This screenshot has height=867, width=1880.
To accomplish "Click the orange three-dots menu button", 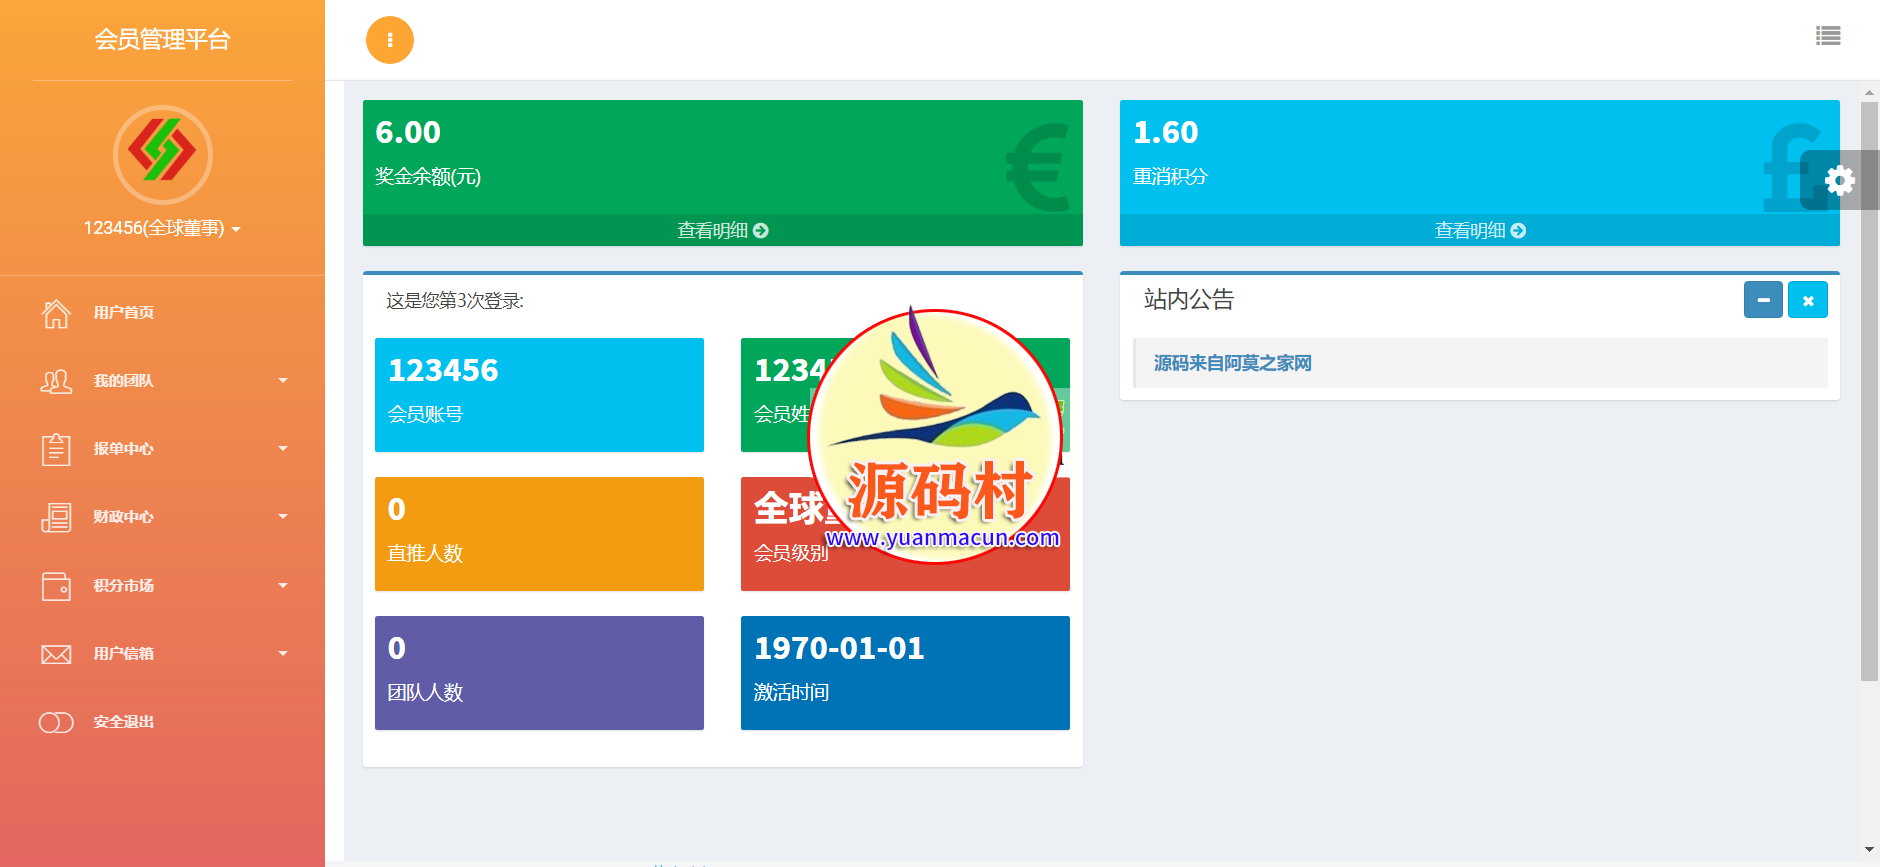I will point(389,40).
